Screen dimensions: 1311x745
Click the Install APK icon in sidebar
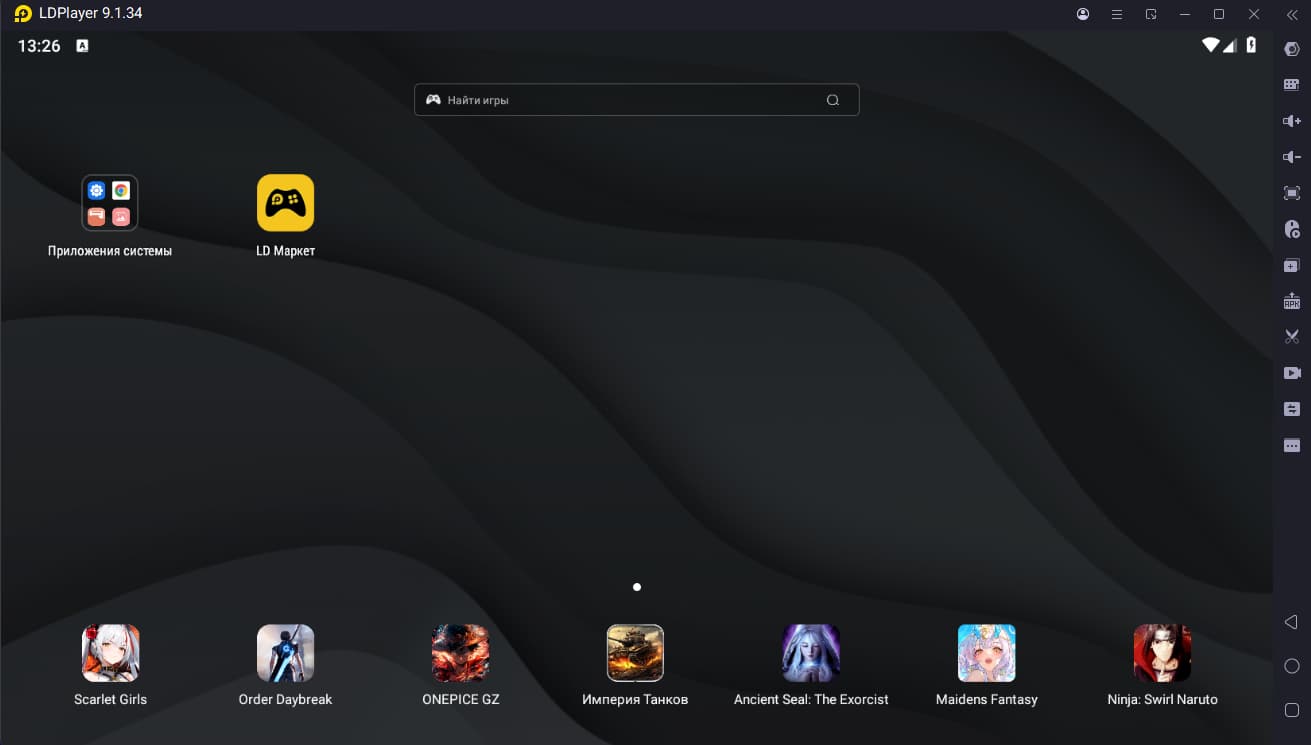click(1292, 301)
